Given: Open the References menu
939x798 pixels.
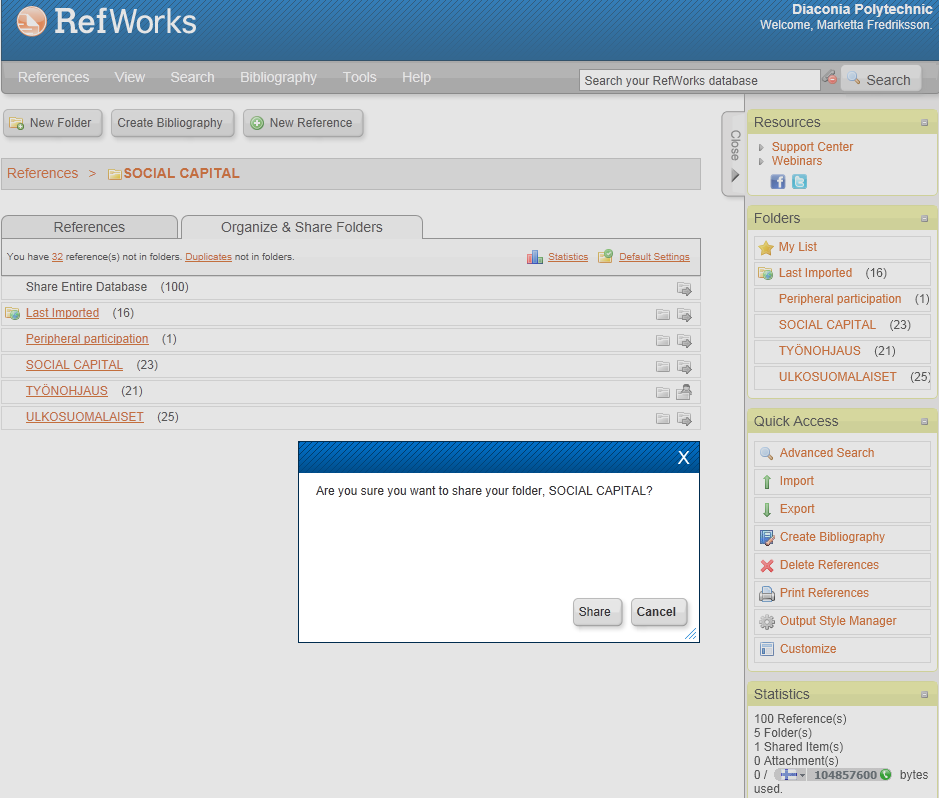Looking at the screenshot, I should point(53,77).
